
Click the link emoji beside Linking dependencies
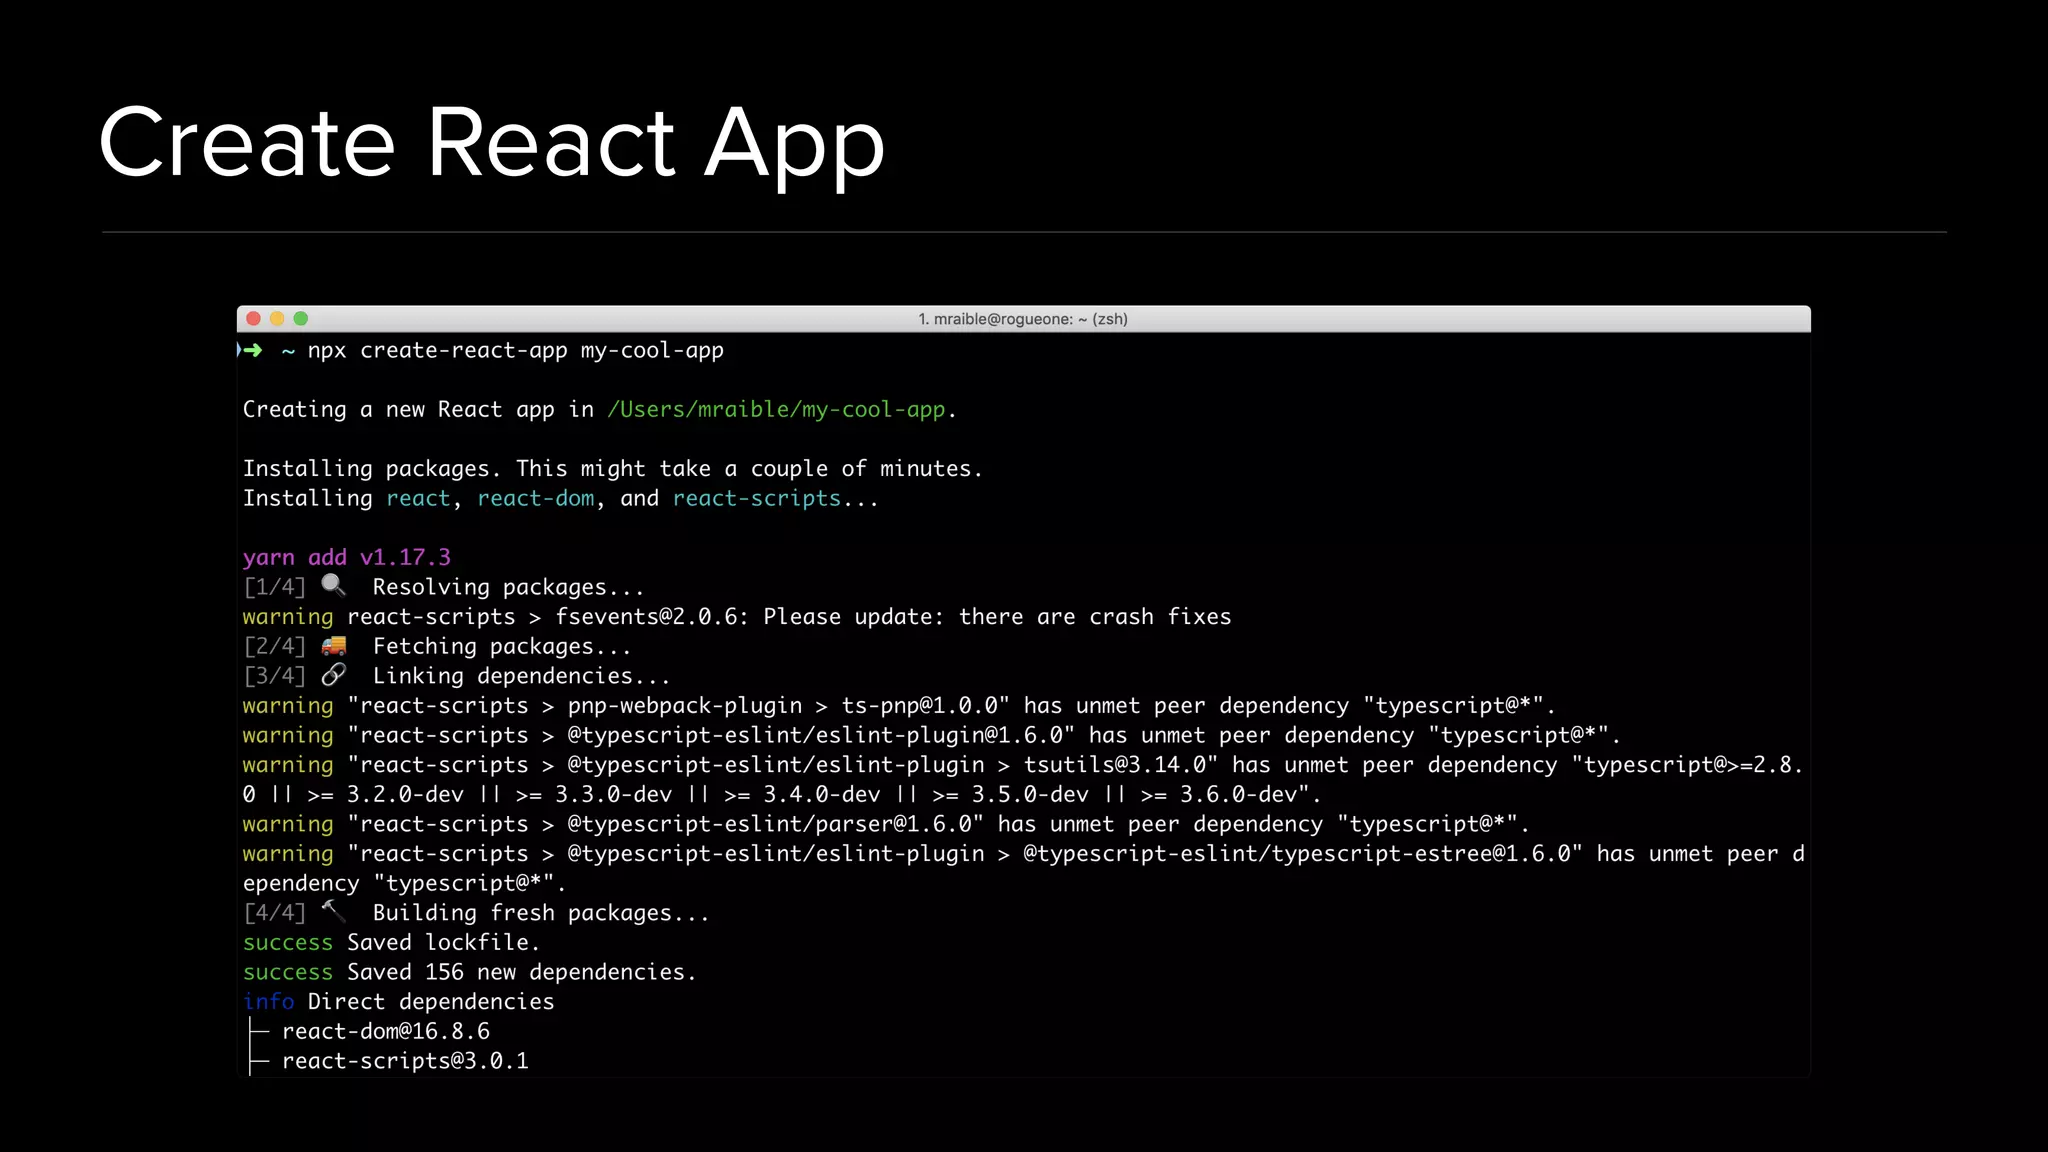(x=334, y=675)
